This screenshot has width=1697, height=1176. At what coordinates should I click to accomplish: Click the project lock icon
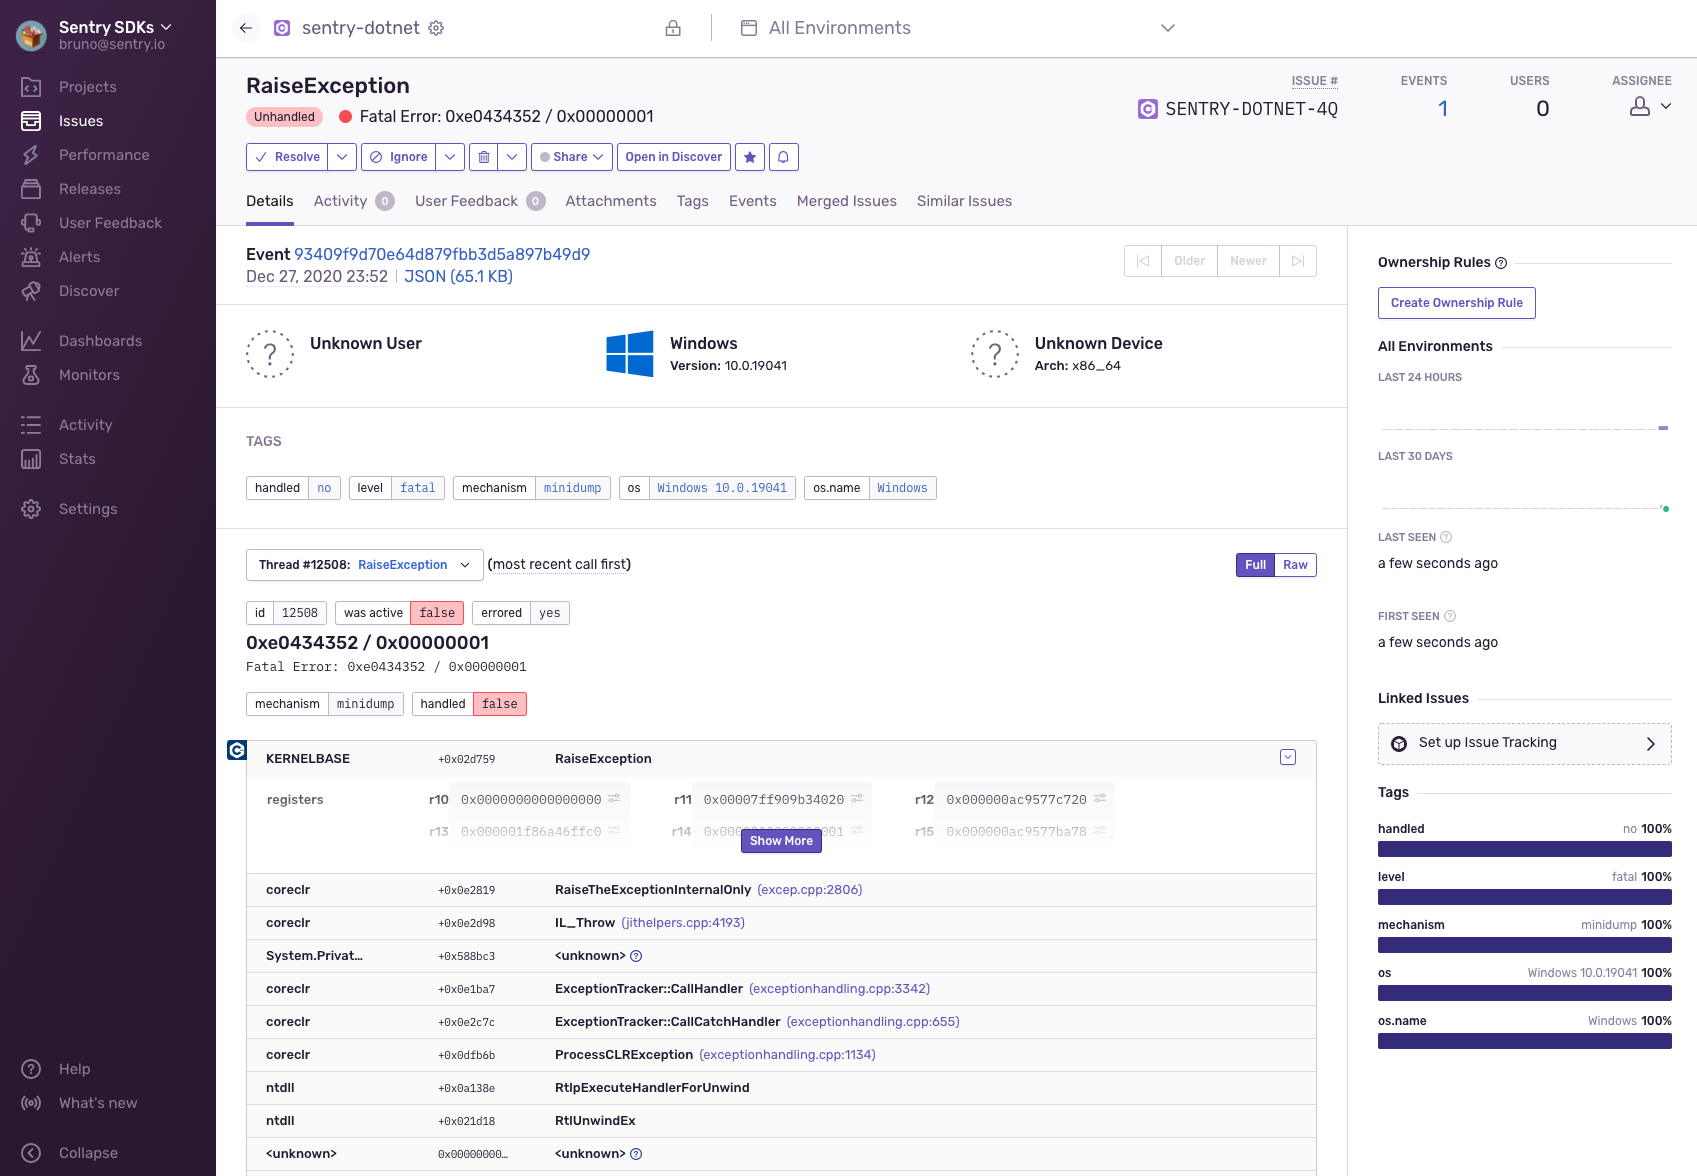673,28
